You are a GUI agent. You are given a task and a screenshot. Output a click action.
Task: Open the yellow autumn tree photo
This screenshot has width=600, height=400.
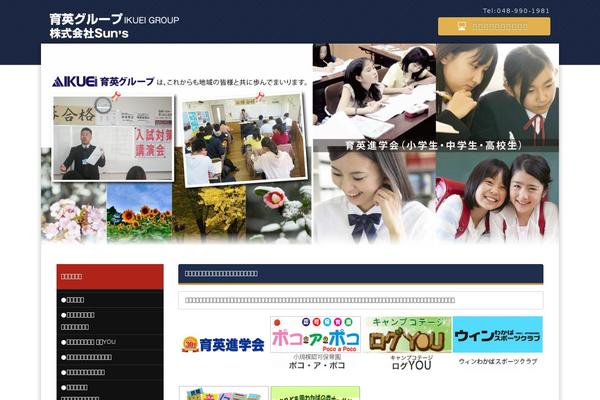[209, 213]
